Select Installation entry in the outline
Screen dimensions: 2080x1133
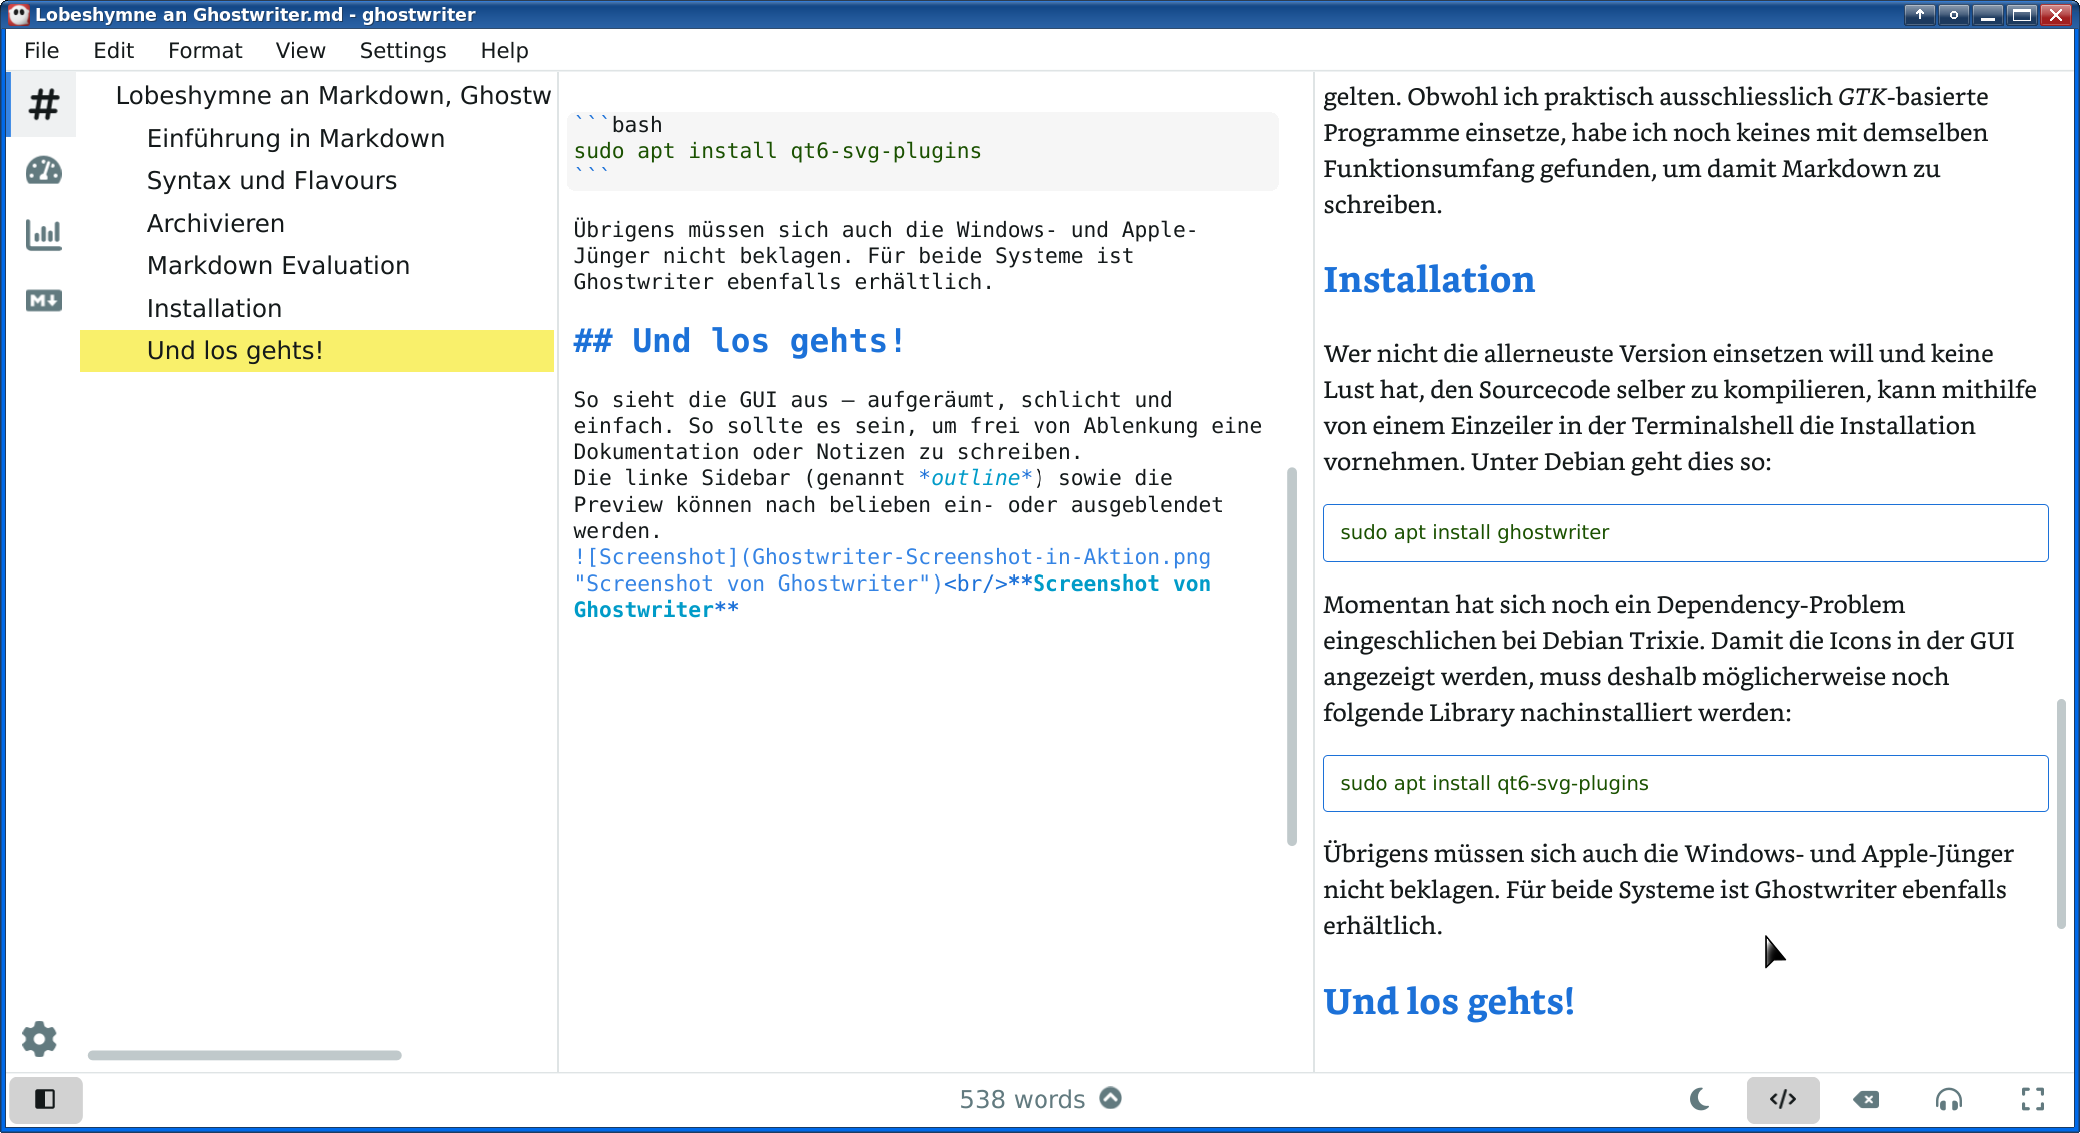(214, 308)
